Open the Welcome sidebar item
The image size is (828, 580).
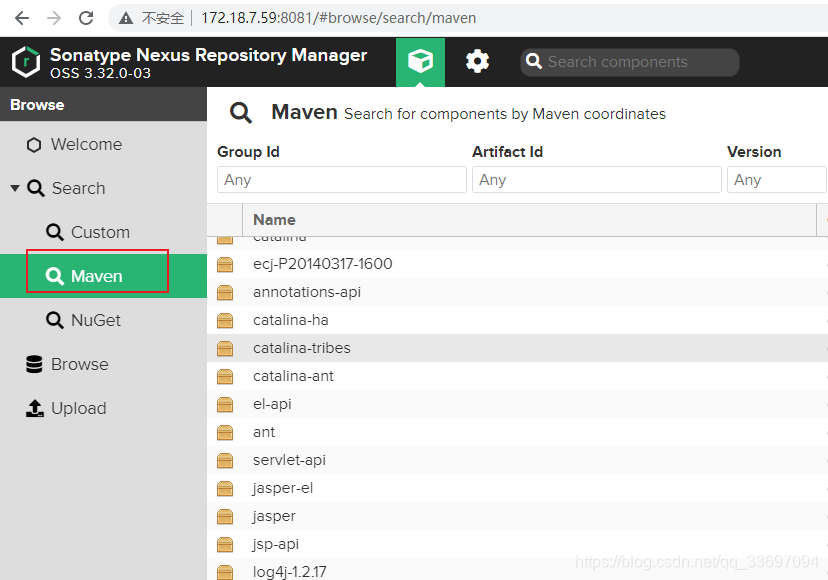(104, 144)
